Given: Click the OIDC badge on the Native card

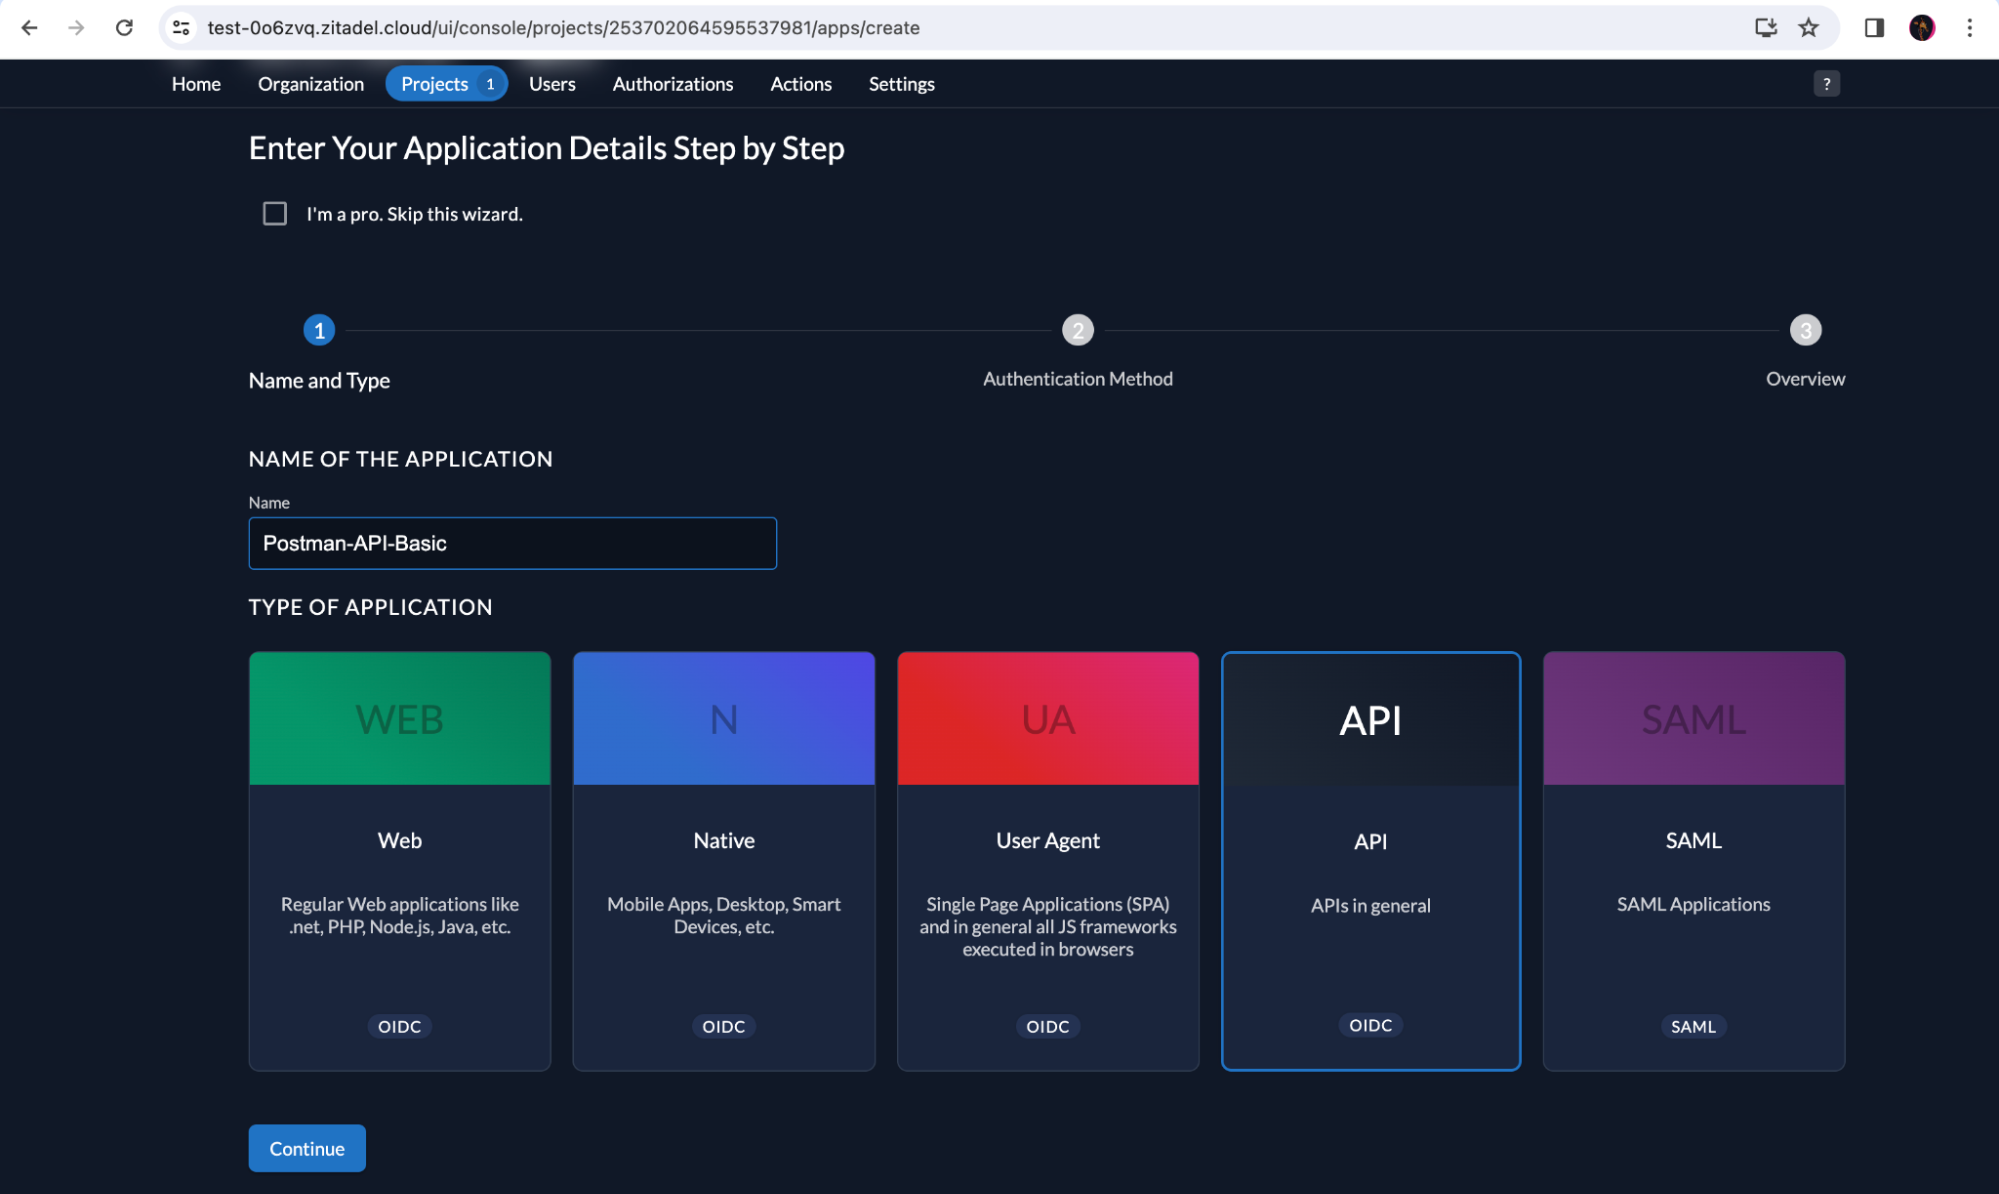Looking at the screenshot, I should (724, 1026).
